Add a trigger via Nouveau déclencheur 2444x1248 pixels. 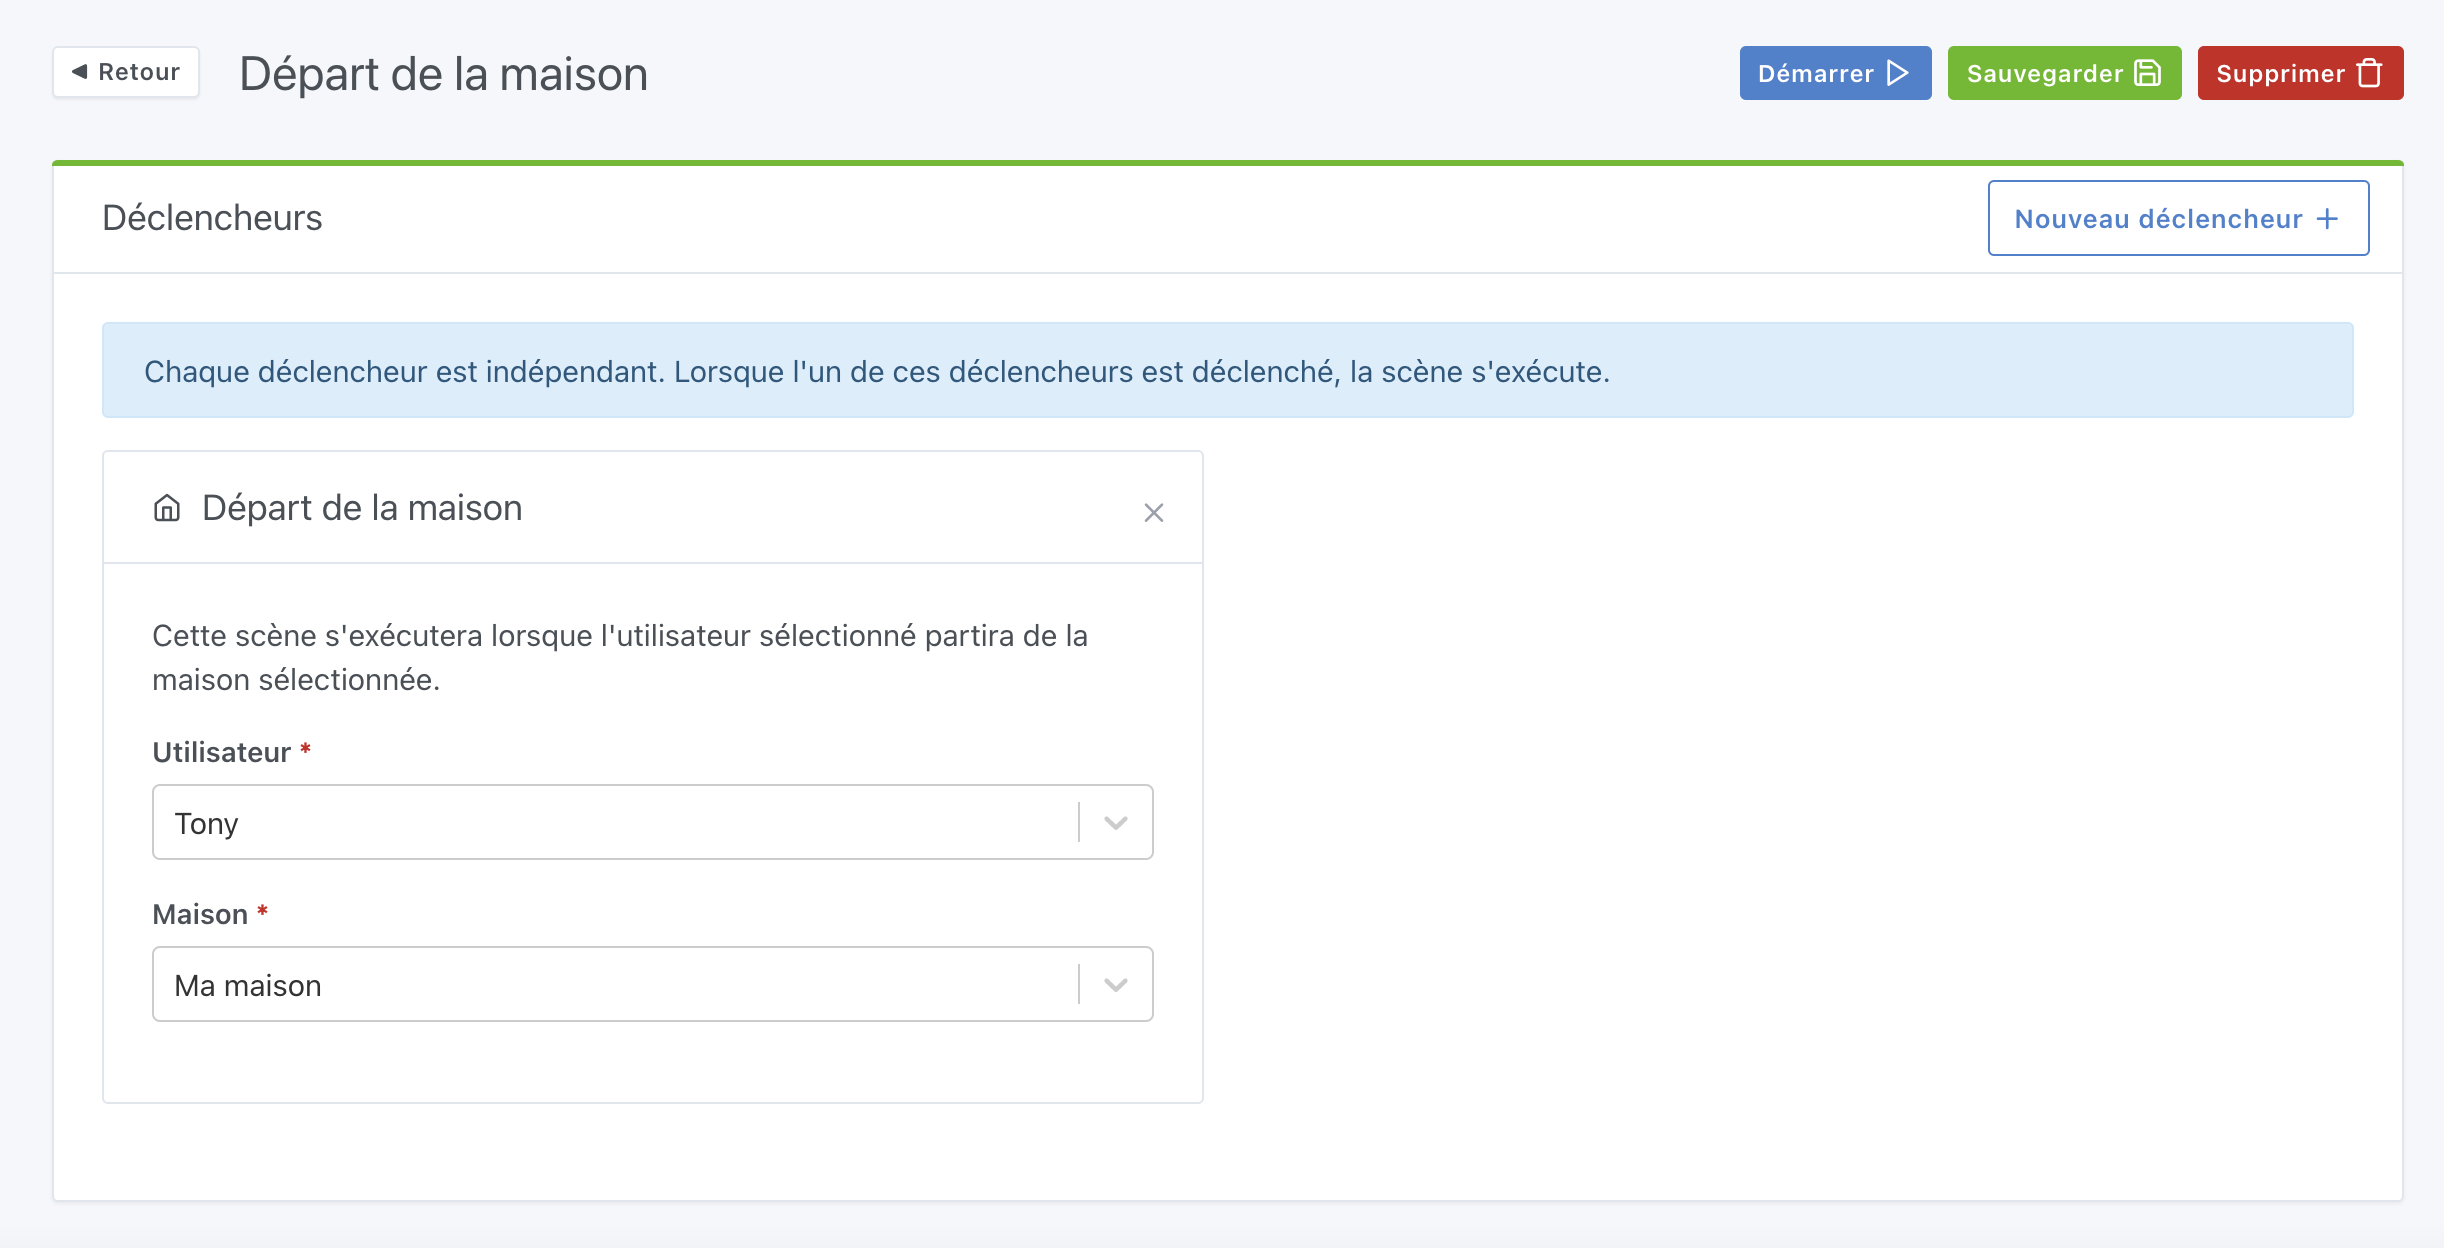tap(2177, 218)
